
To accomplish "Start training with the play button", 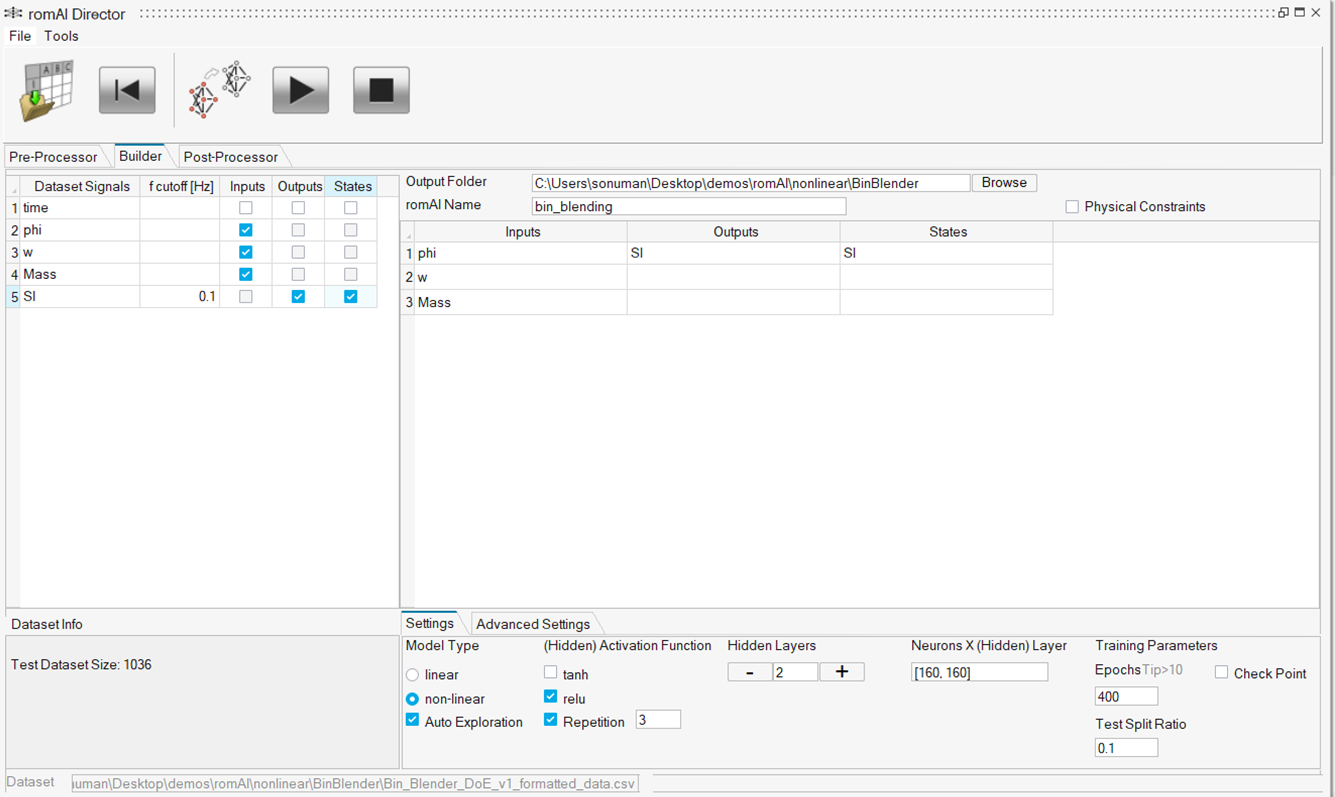I will pyautogui.click(x=300, y=91).
